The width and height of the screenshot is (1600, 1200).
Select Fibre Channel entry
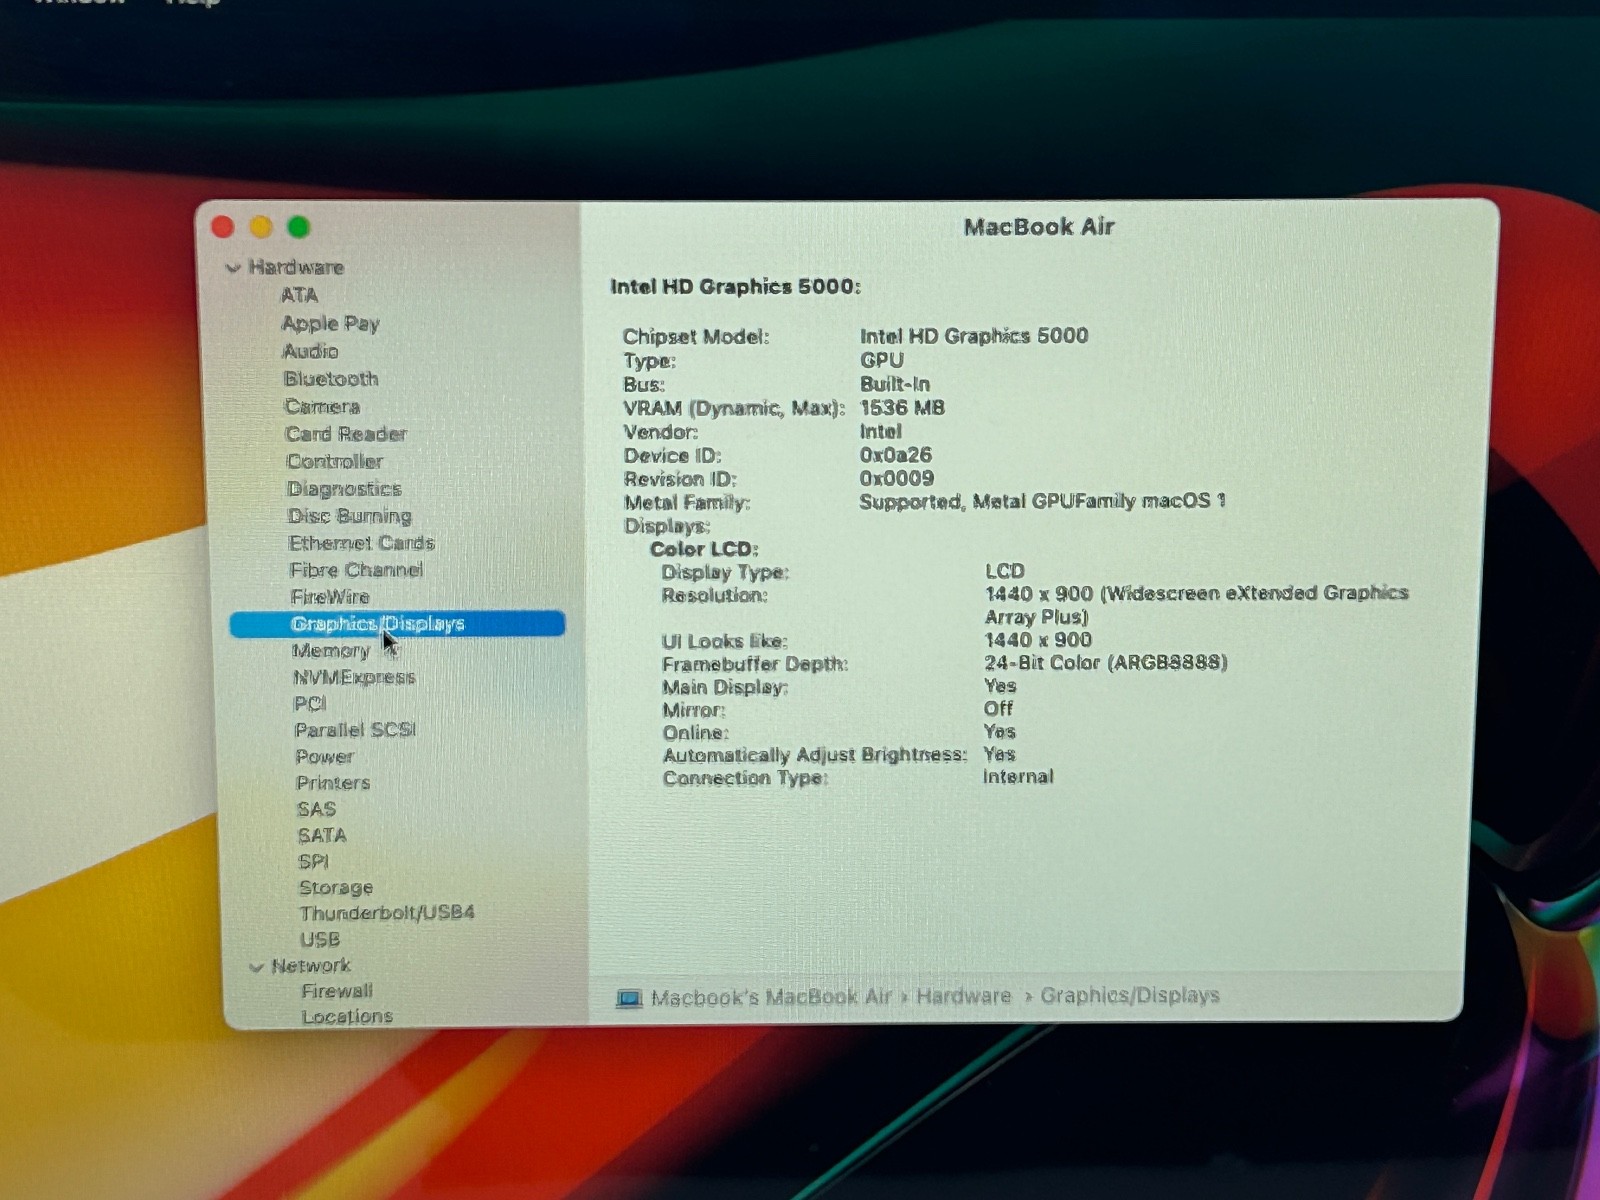[356, 570]
